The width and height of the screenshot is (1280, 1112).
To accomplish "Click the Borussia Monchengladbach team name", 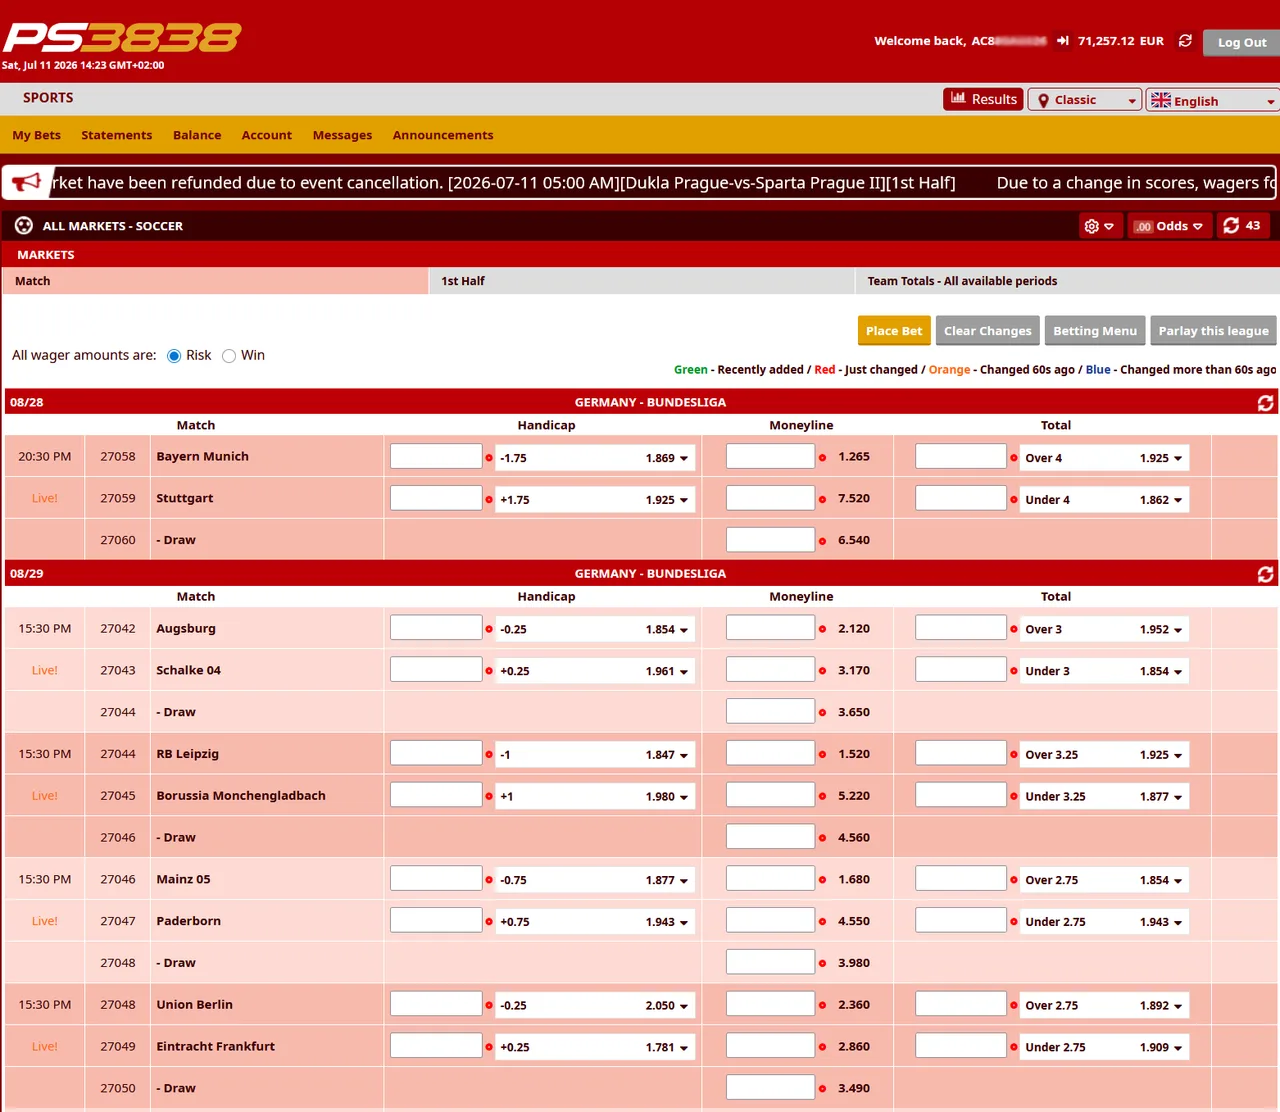I will coord(241,796).
